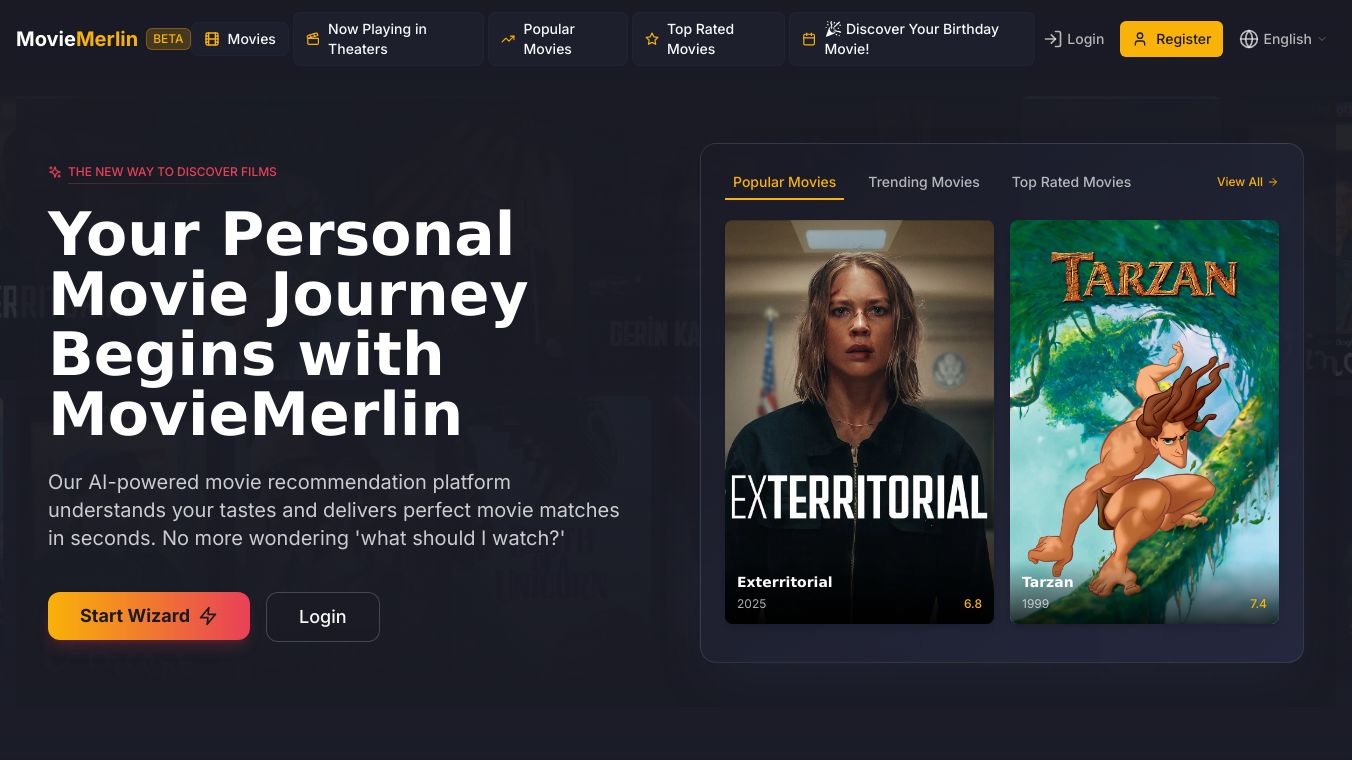Viewport: 1352px width, 760px height.
Task: Select the Popular Movies tab in the card
Action: [784, 182]
